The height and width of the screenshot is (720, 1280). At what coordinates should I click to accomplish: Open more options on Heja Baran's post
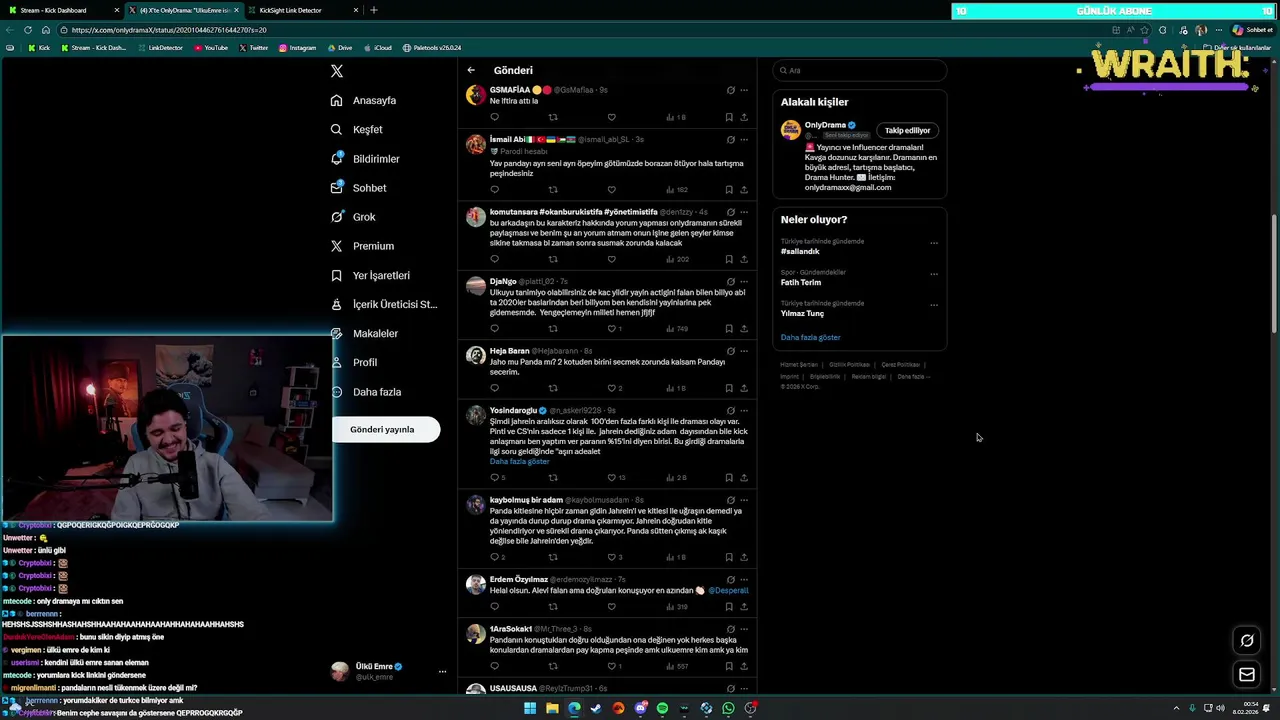pyautogui.click(x=744, y=351)
